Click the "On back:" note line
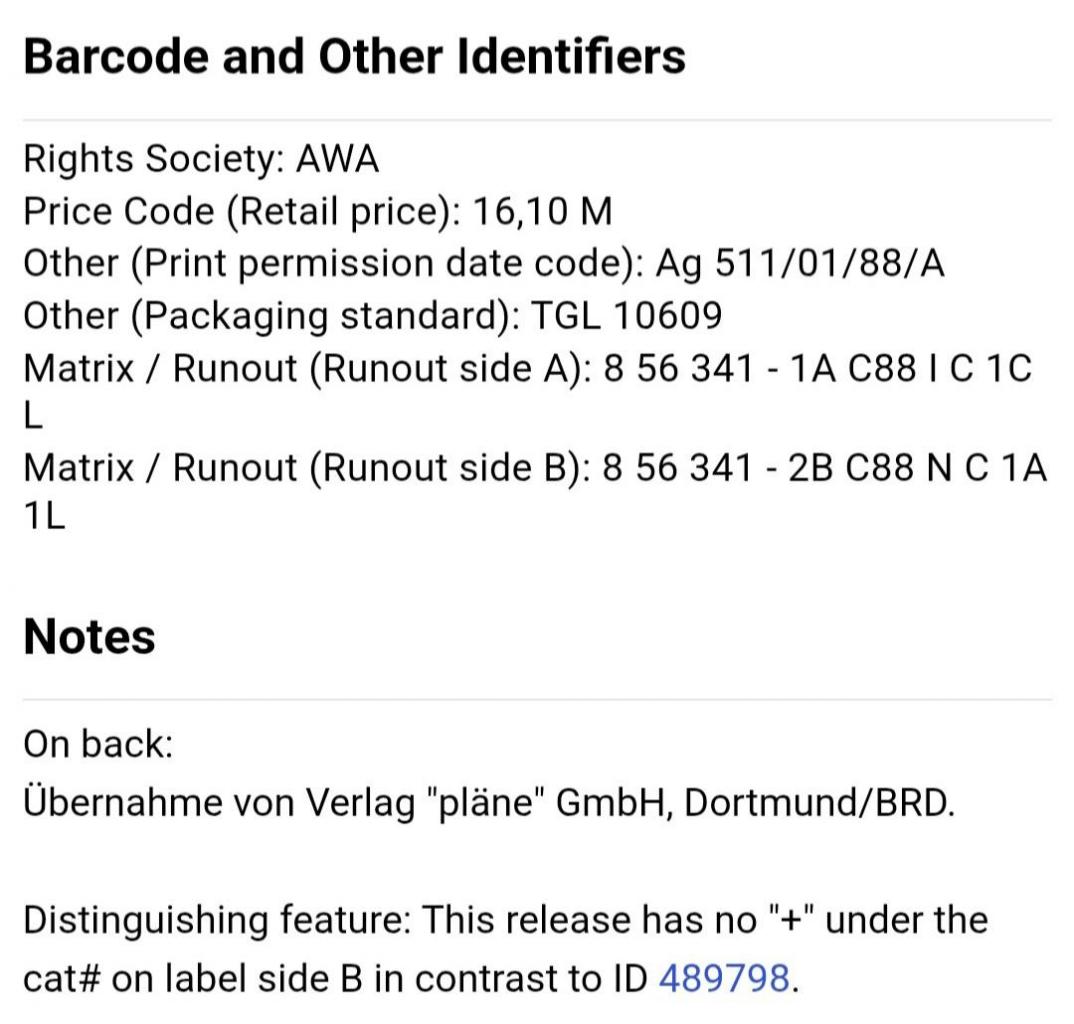Screen dimensions: 1074x1024 98,744
